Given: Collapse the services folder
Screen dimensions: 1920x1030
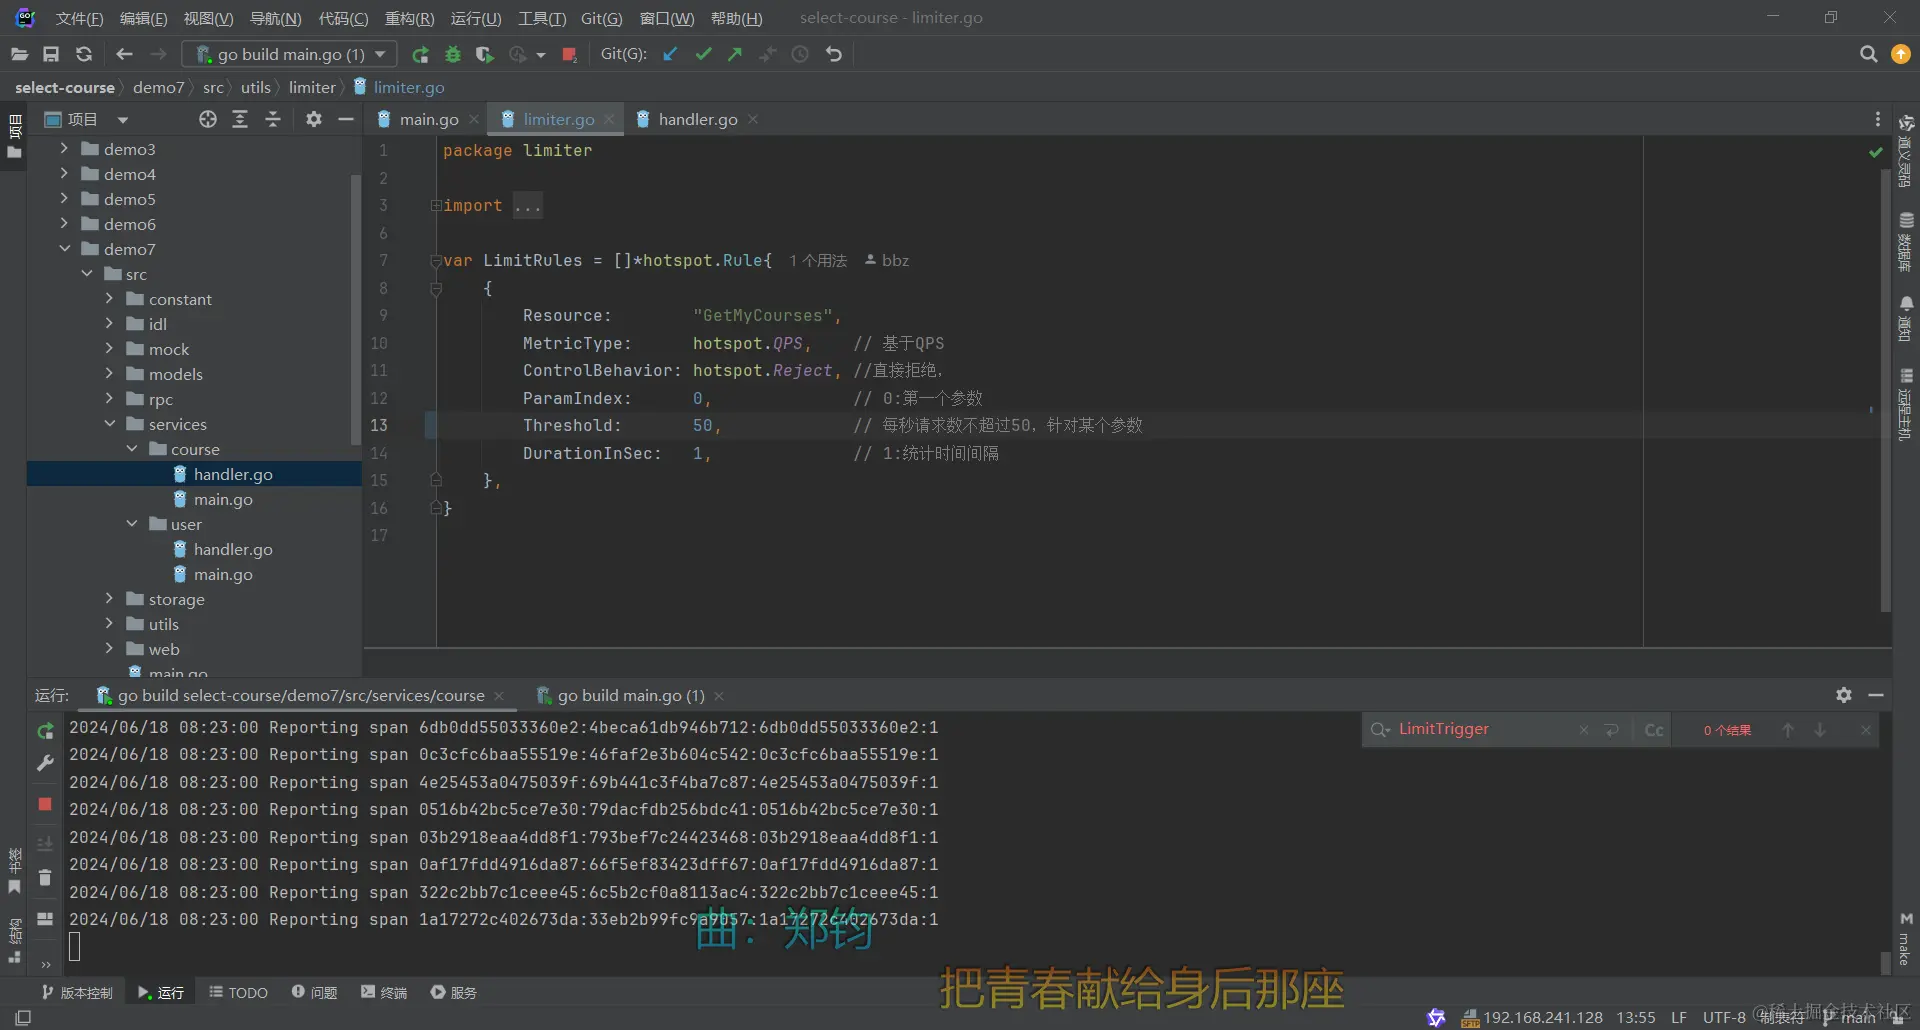Looking at the screenshot, I should tap(109, 423).
